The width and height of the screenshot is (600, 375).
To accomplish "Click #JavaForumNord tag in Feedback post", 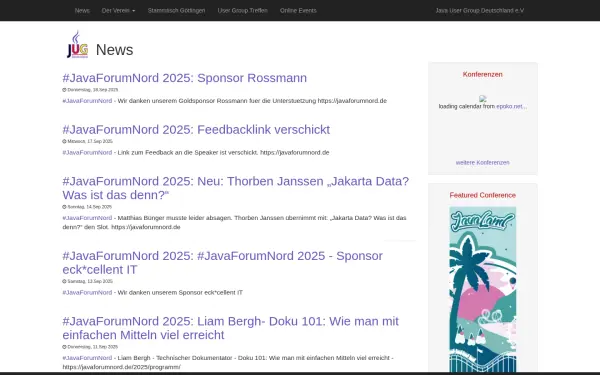I will tap(87, 152).
